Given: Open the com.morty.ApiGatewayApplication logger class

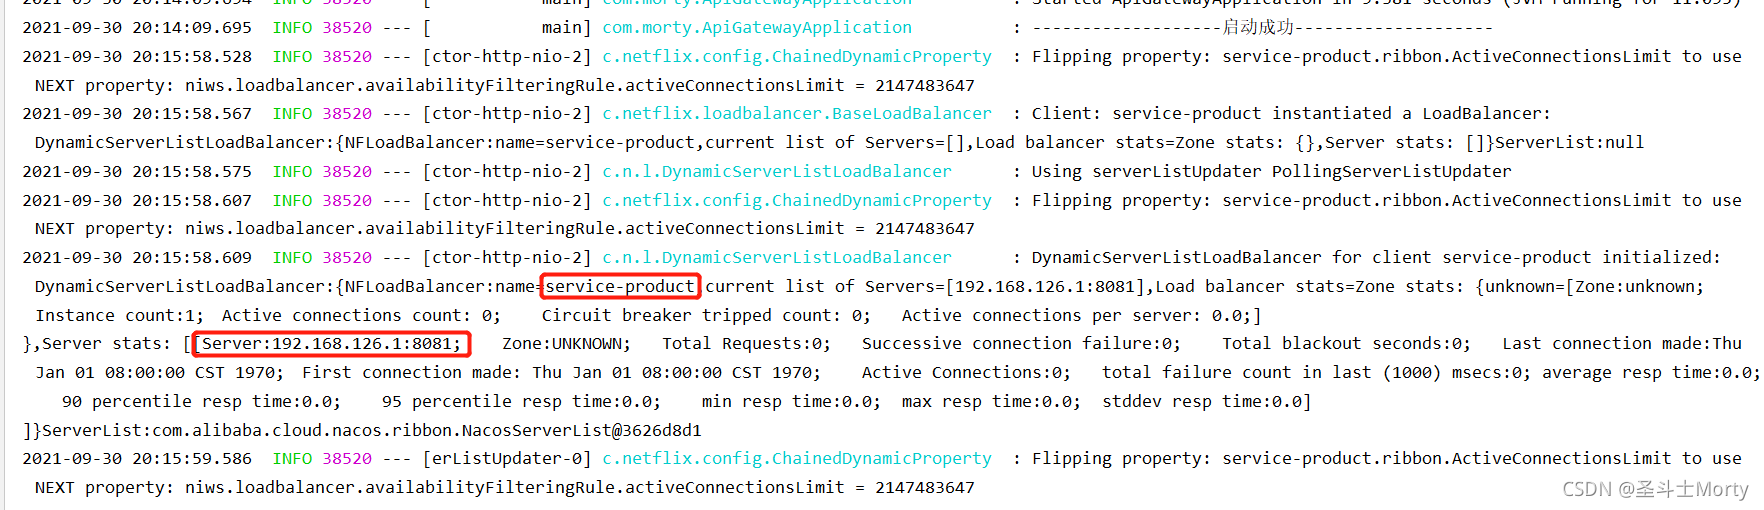Looking at the screenshot, I should pos(757,28).
